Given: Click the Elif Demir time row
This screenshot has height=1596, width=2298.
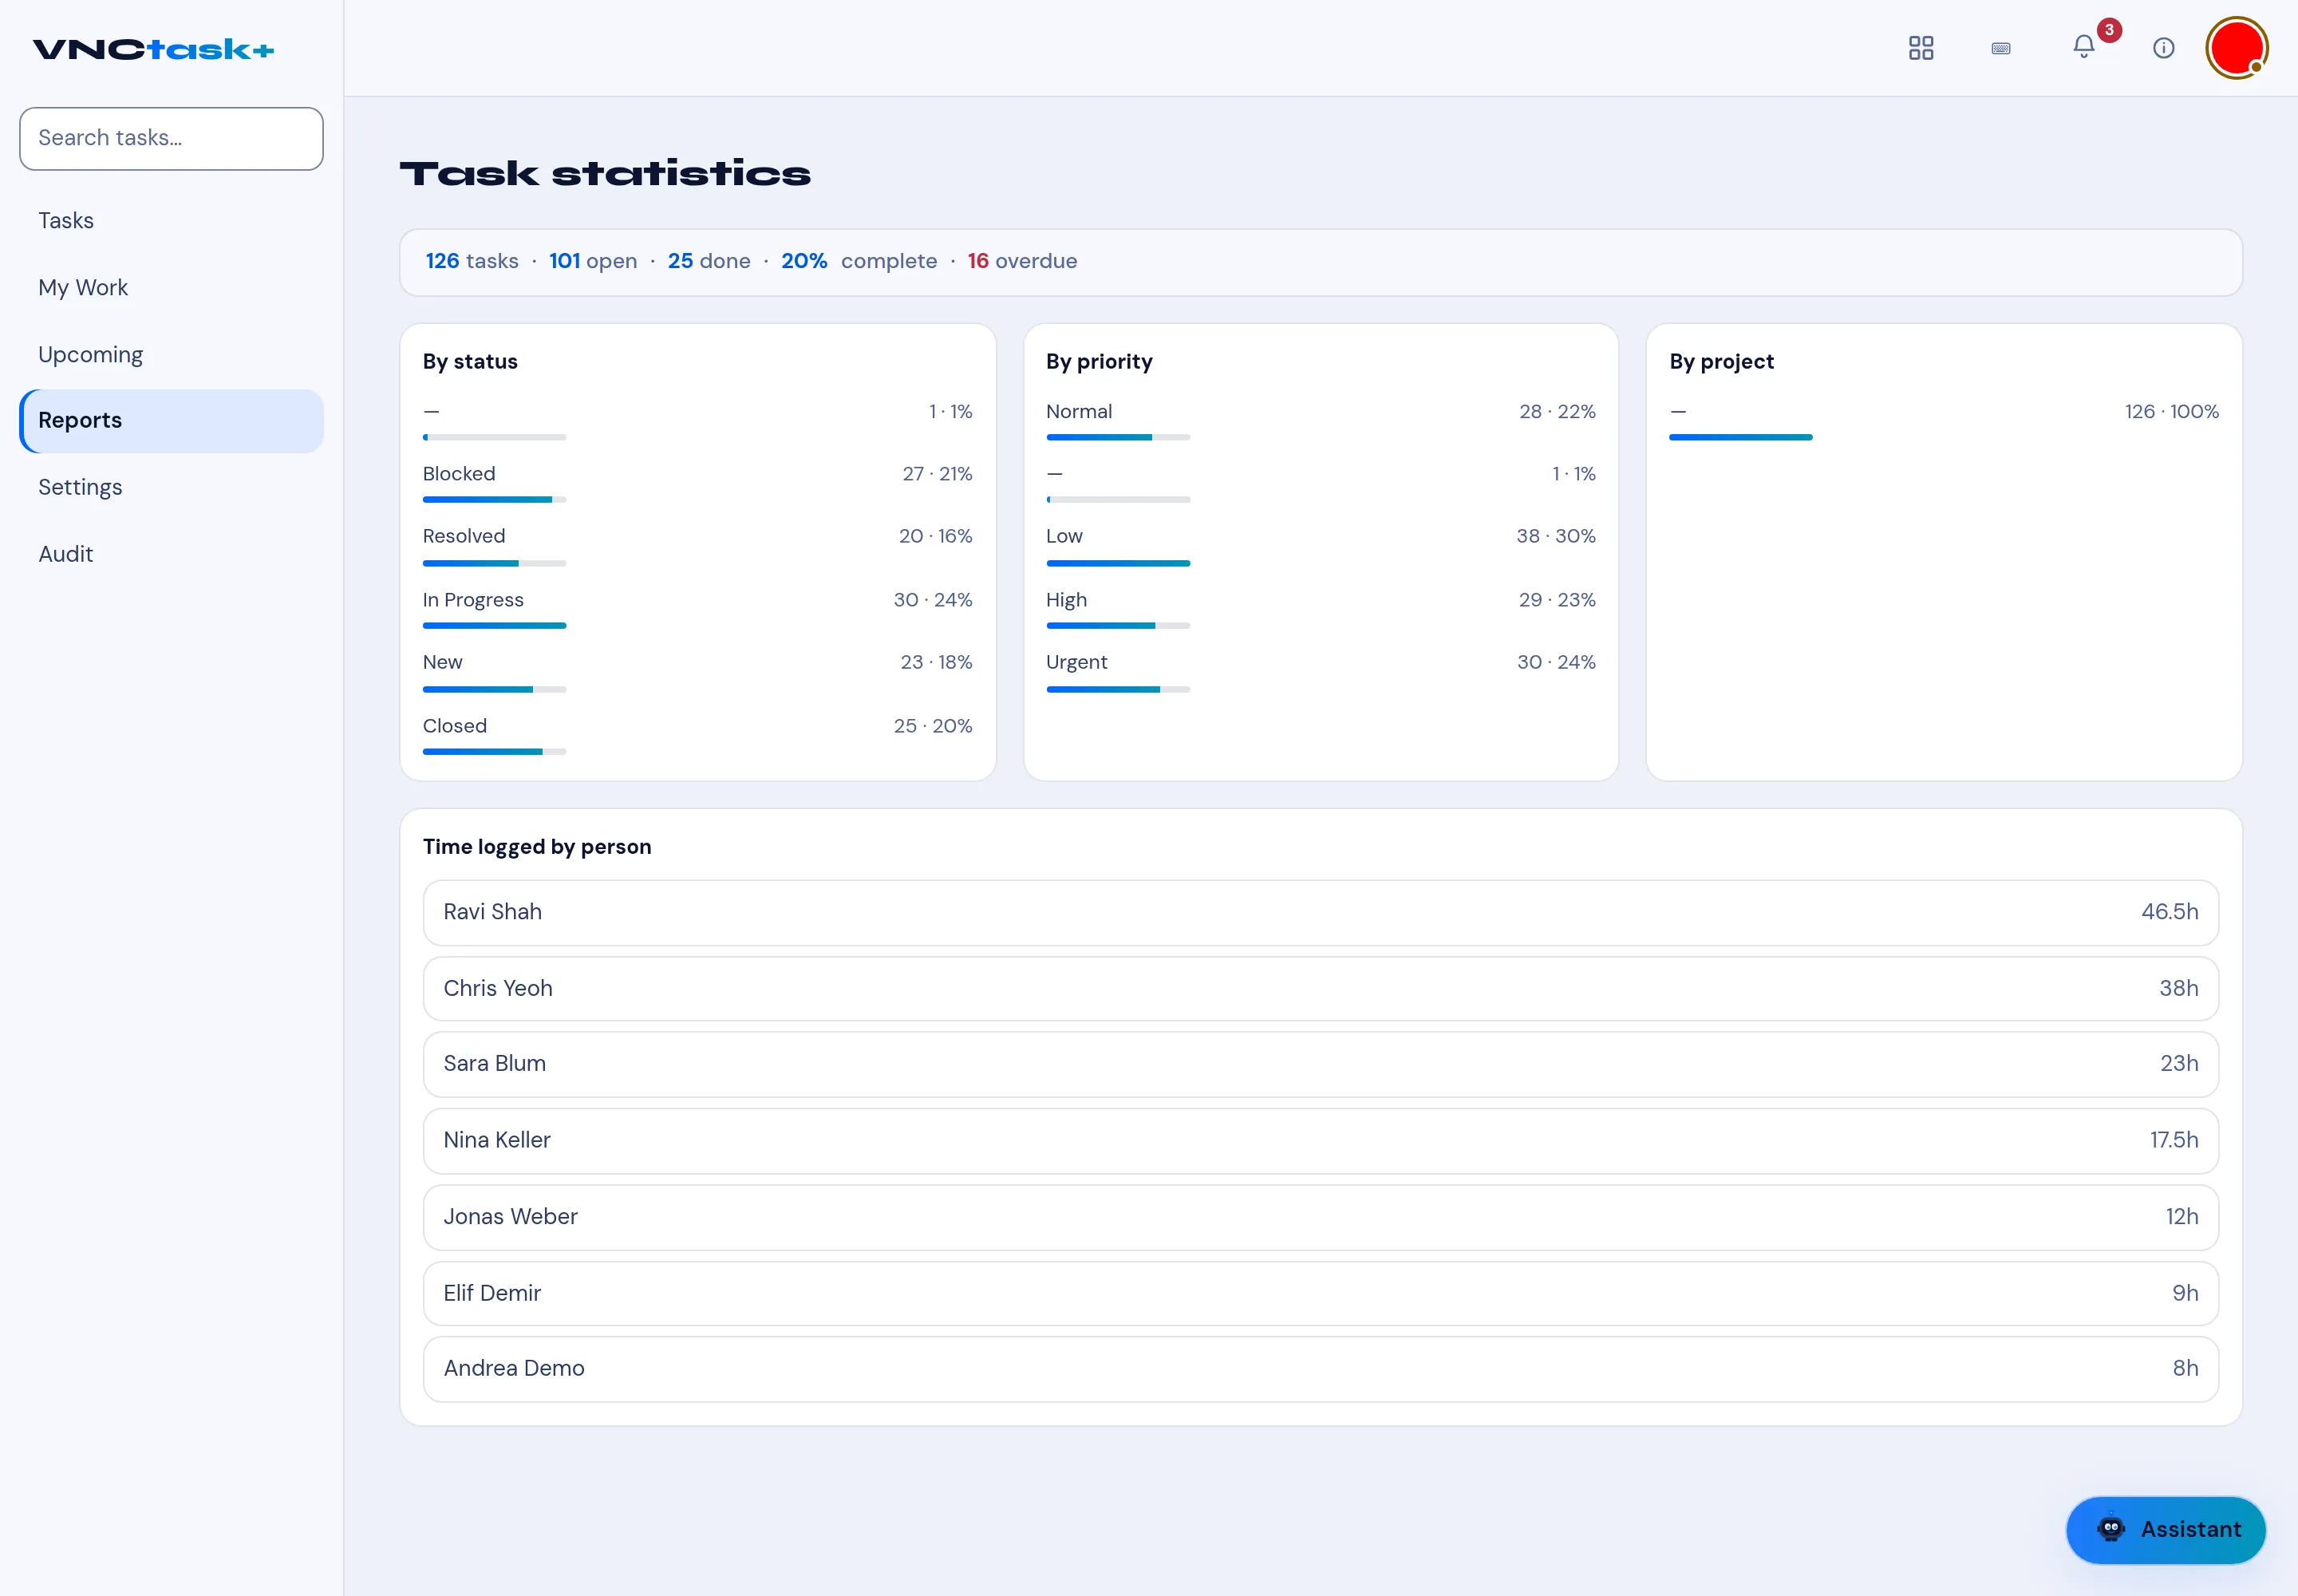Looking at the screenshot, I should [x=1320, y=1293].
